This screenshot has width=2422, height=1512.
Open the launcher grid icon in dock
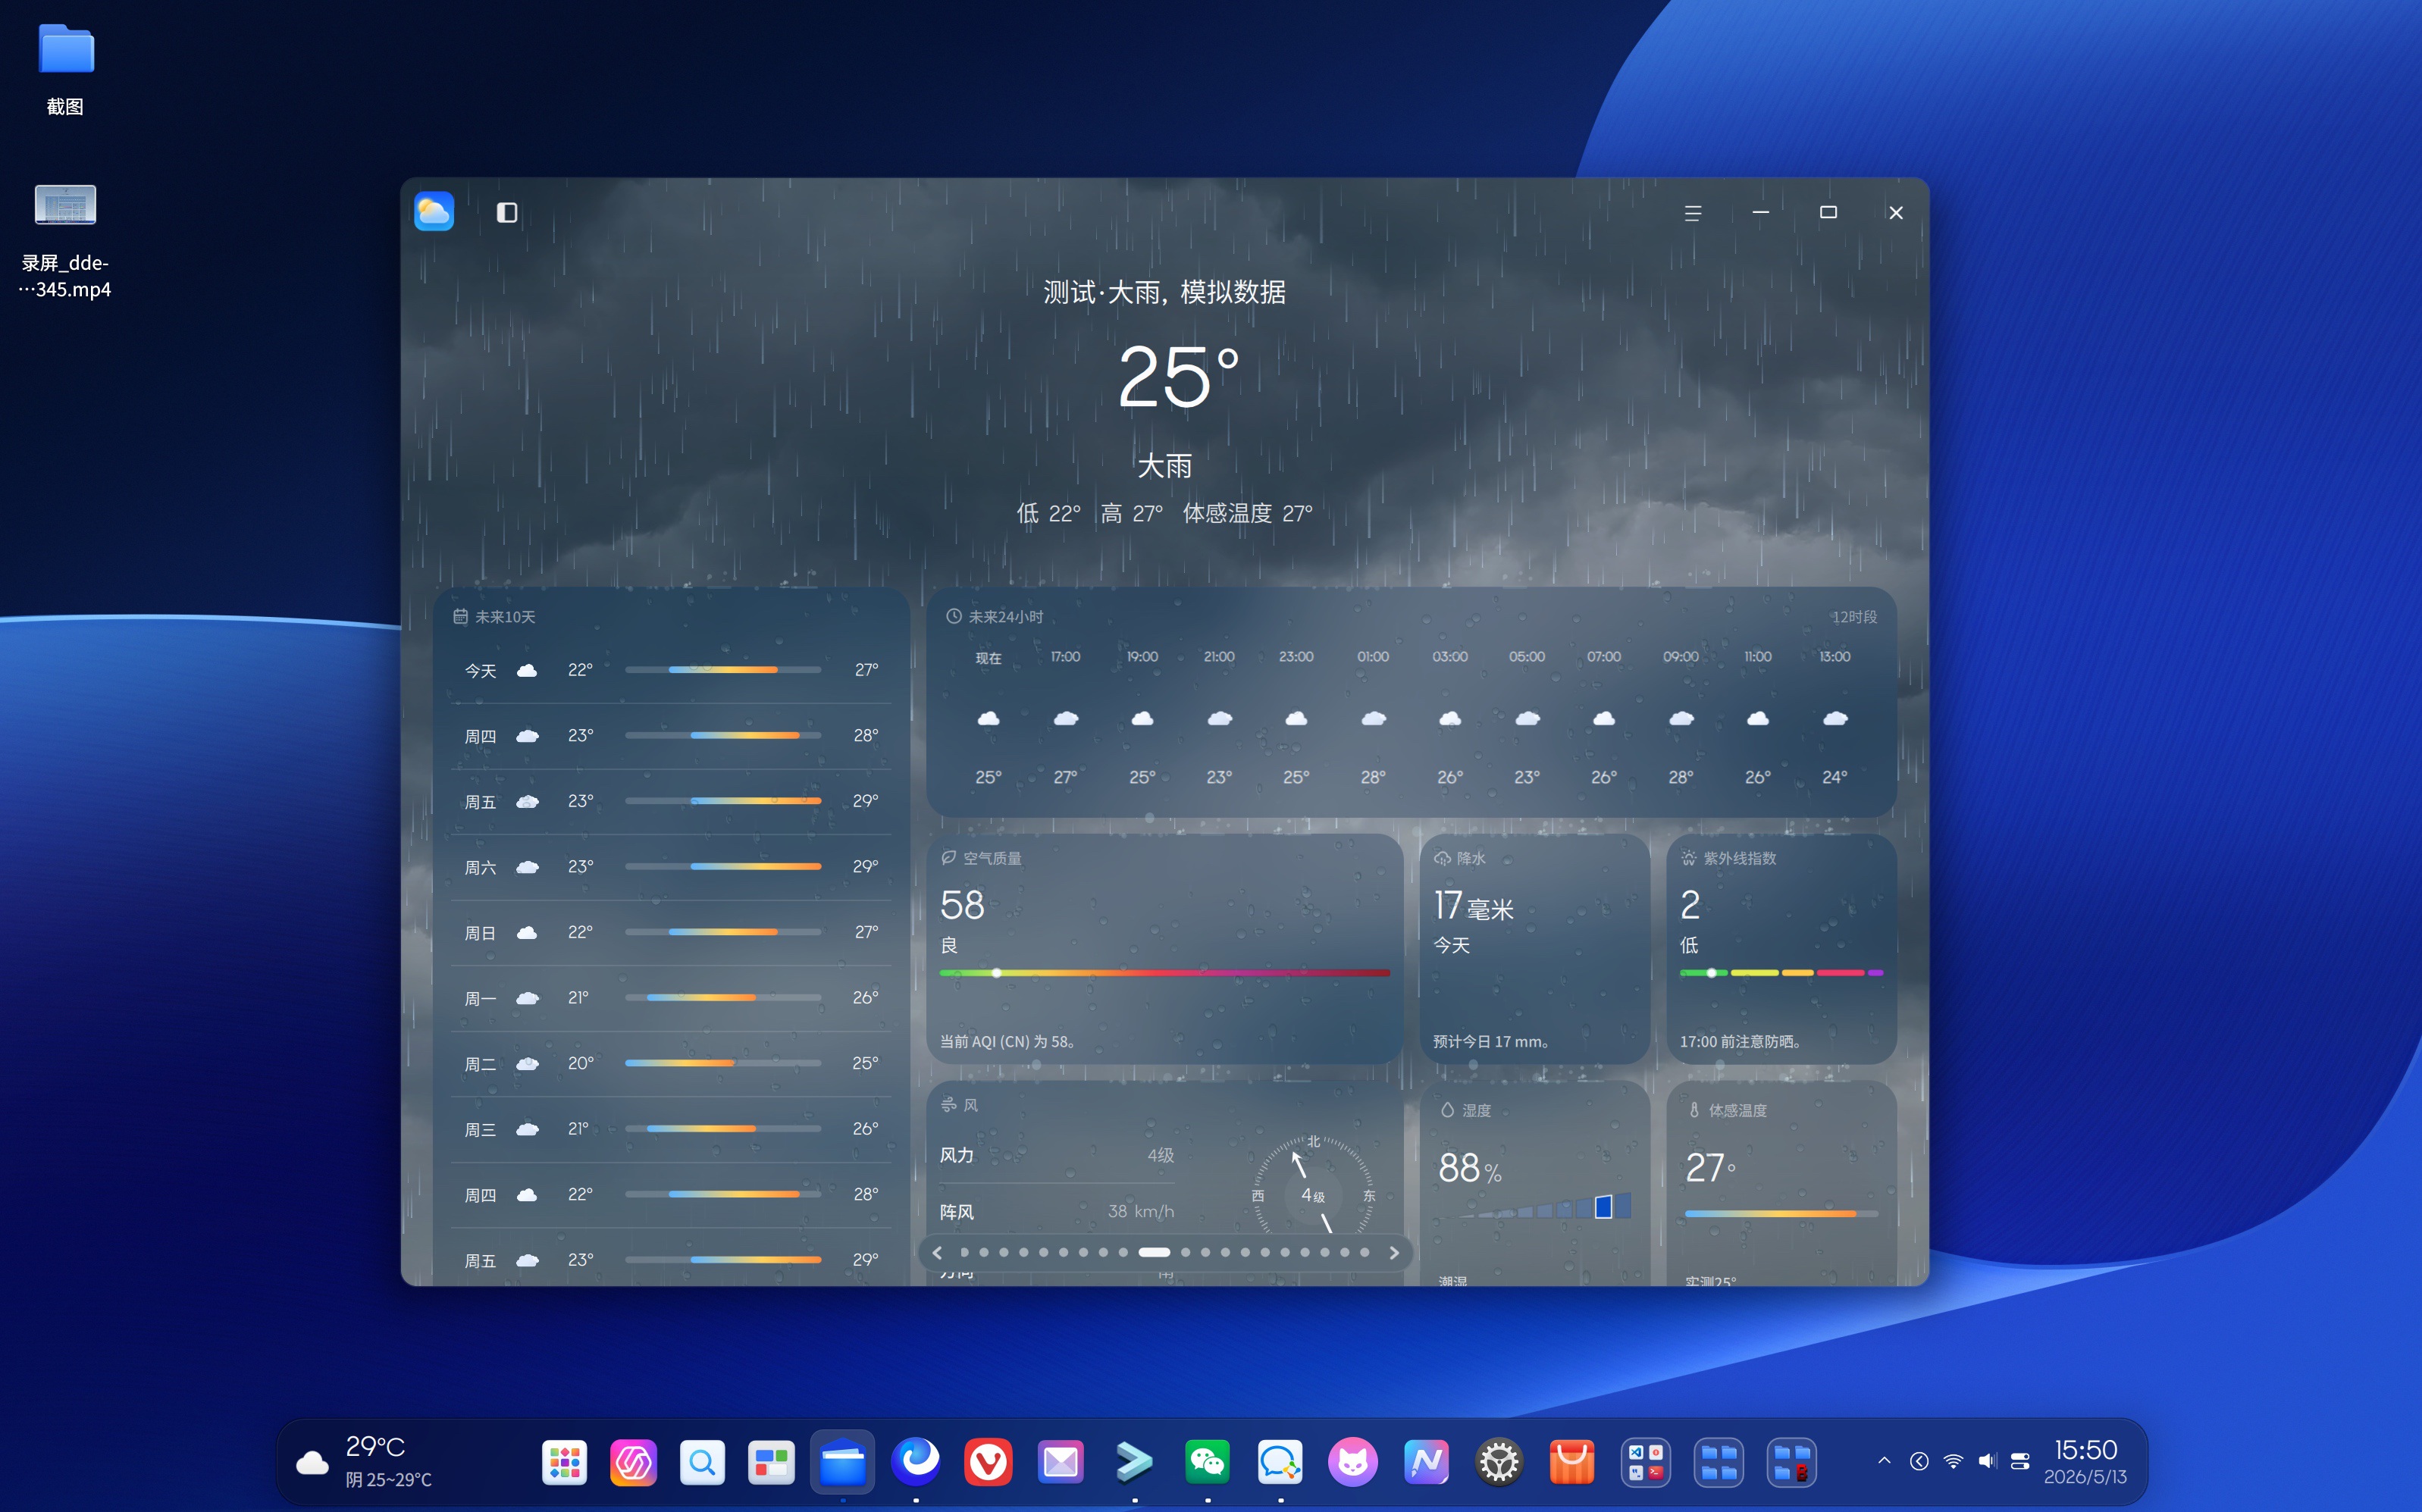[565, 1463]
